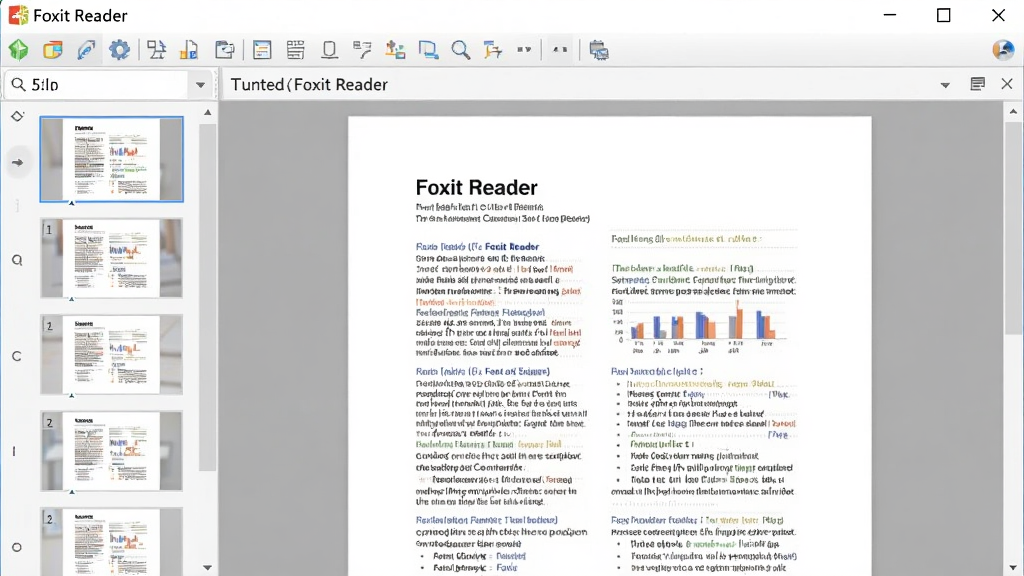Screen dimensions: 1024x576
Task: Click the comment flag icon in toolbar
Action: [x=362, y=50]
